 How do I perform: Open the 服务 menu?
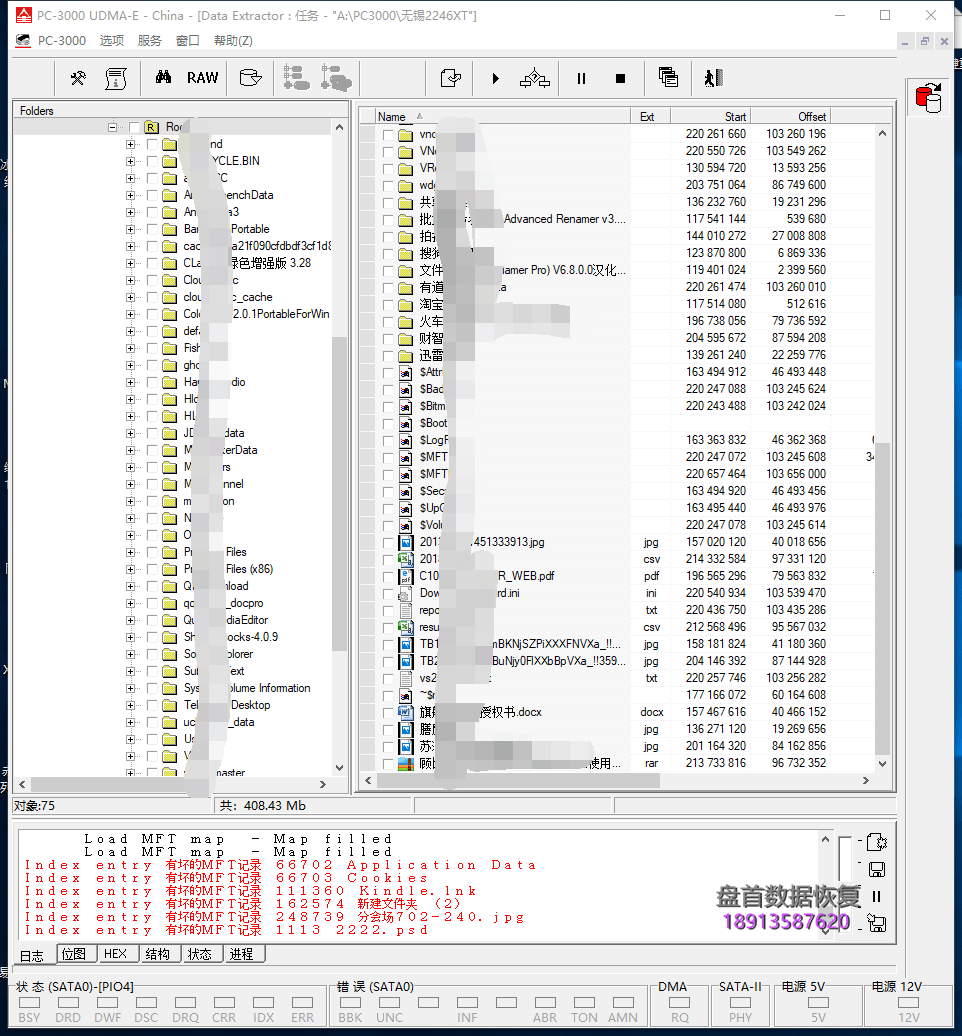[x=149, y=40]
